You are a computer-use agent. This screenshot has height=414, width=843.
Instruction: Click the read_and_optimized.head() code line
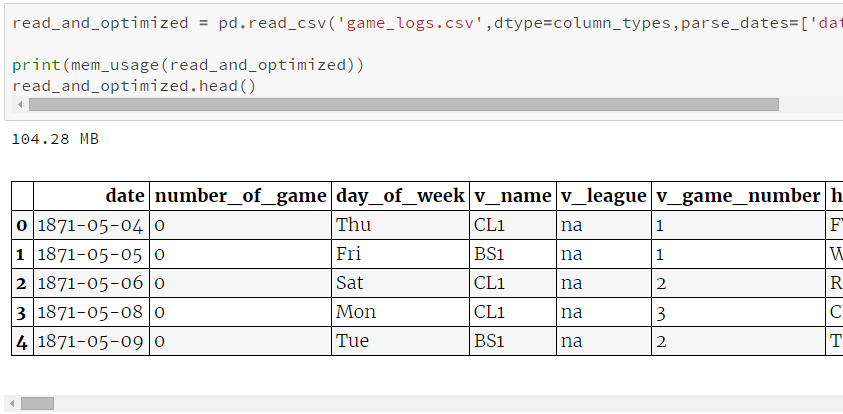click(x=134, y=86)
